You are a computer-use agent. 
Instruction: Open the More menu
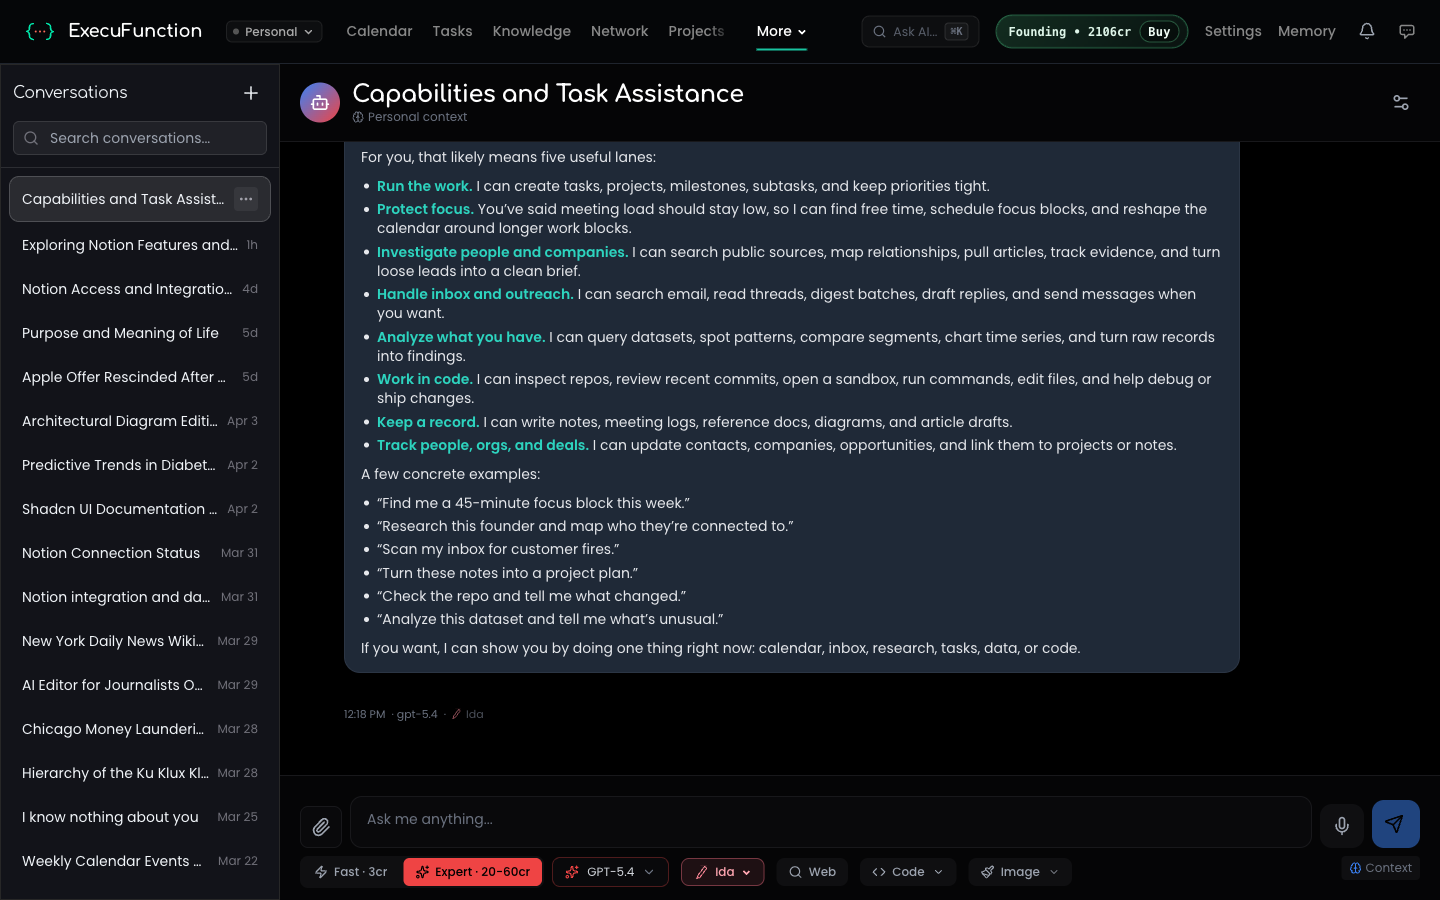pos(780,31)
